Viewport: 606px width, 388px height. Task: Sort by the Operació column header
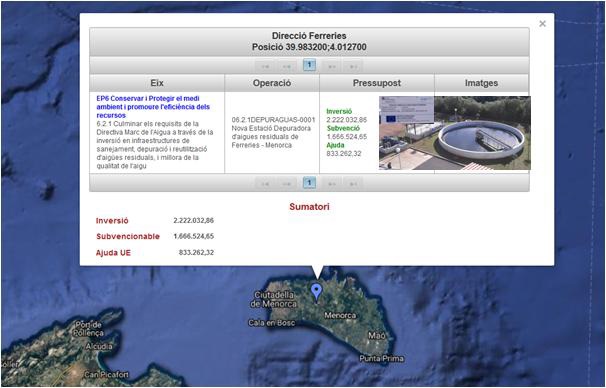(272, 83)
